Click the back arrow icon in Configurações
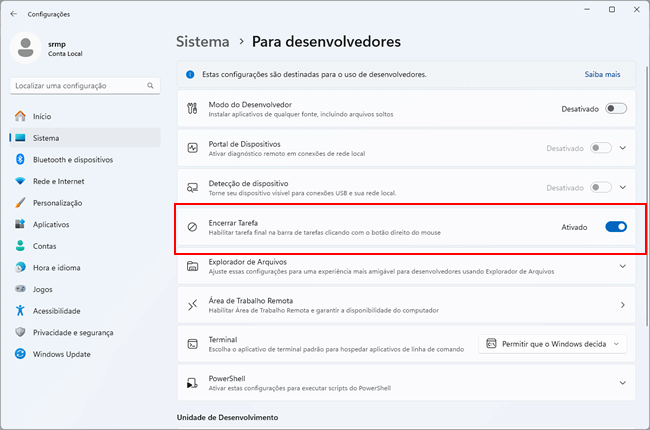This screenshot has height=430, width=650. [14, 14]
